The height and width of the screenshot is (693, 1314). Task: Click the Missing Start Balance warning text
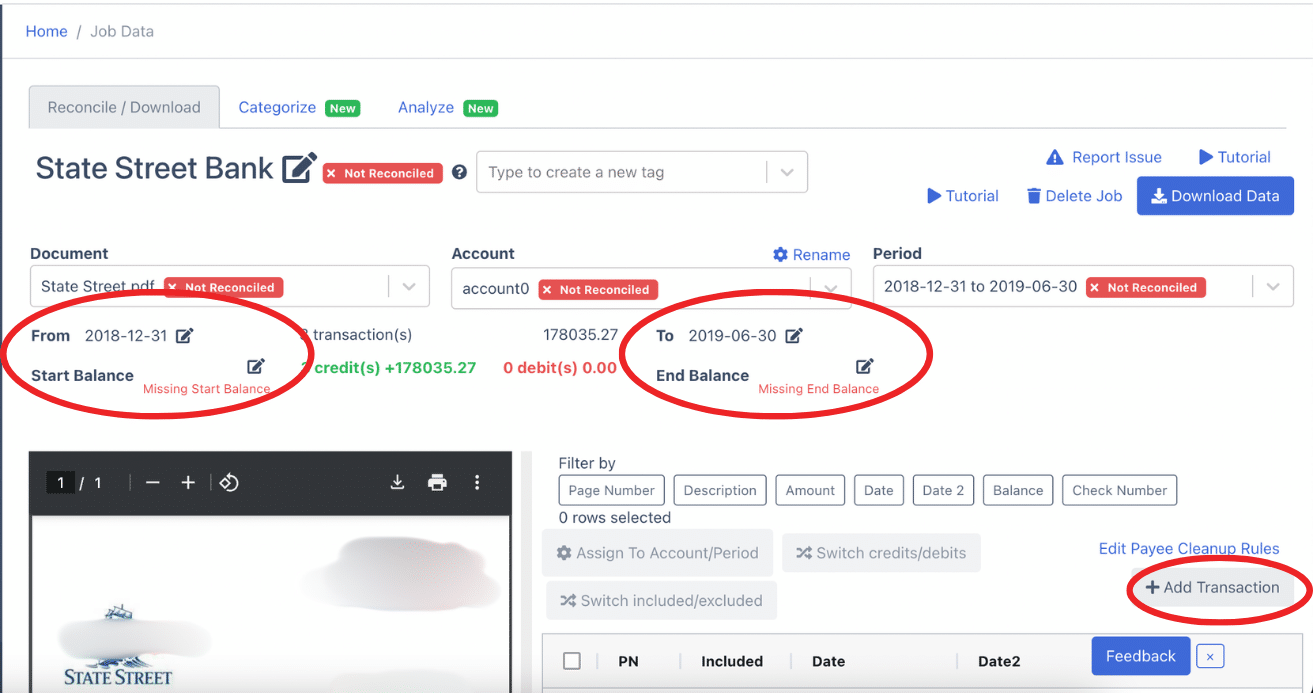pyautogui.click(x=206, y=389)
